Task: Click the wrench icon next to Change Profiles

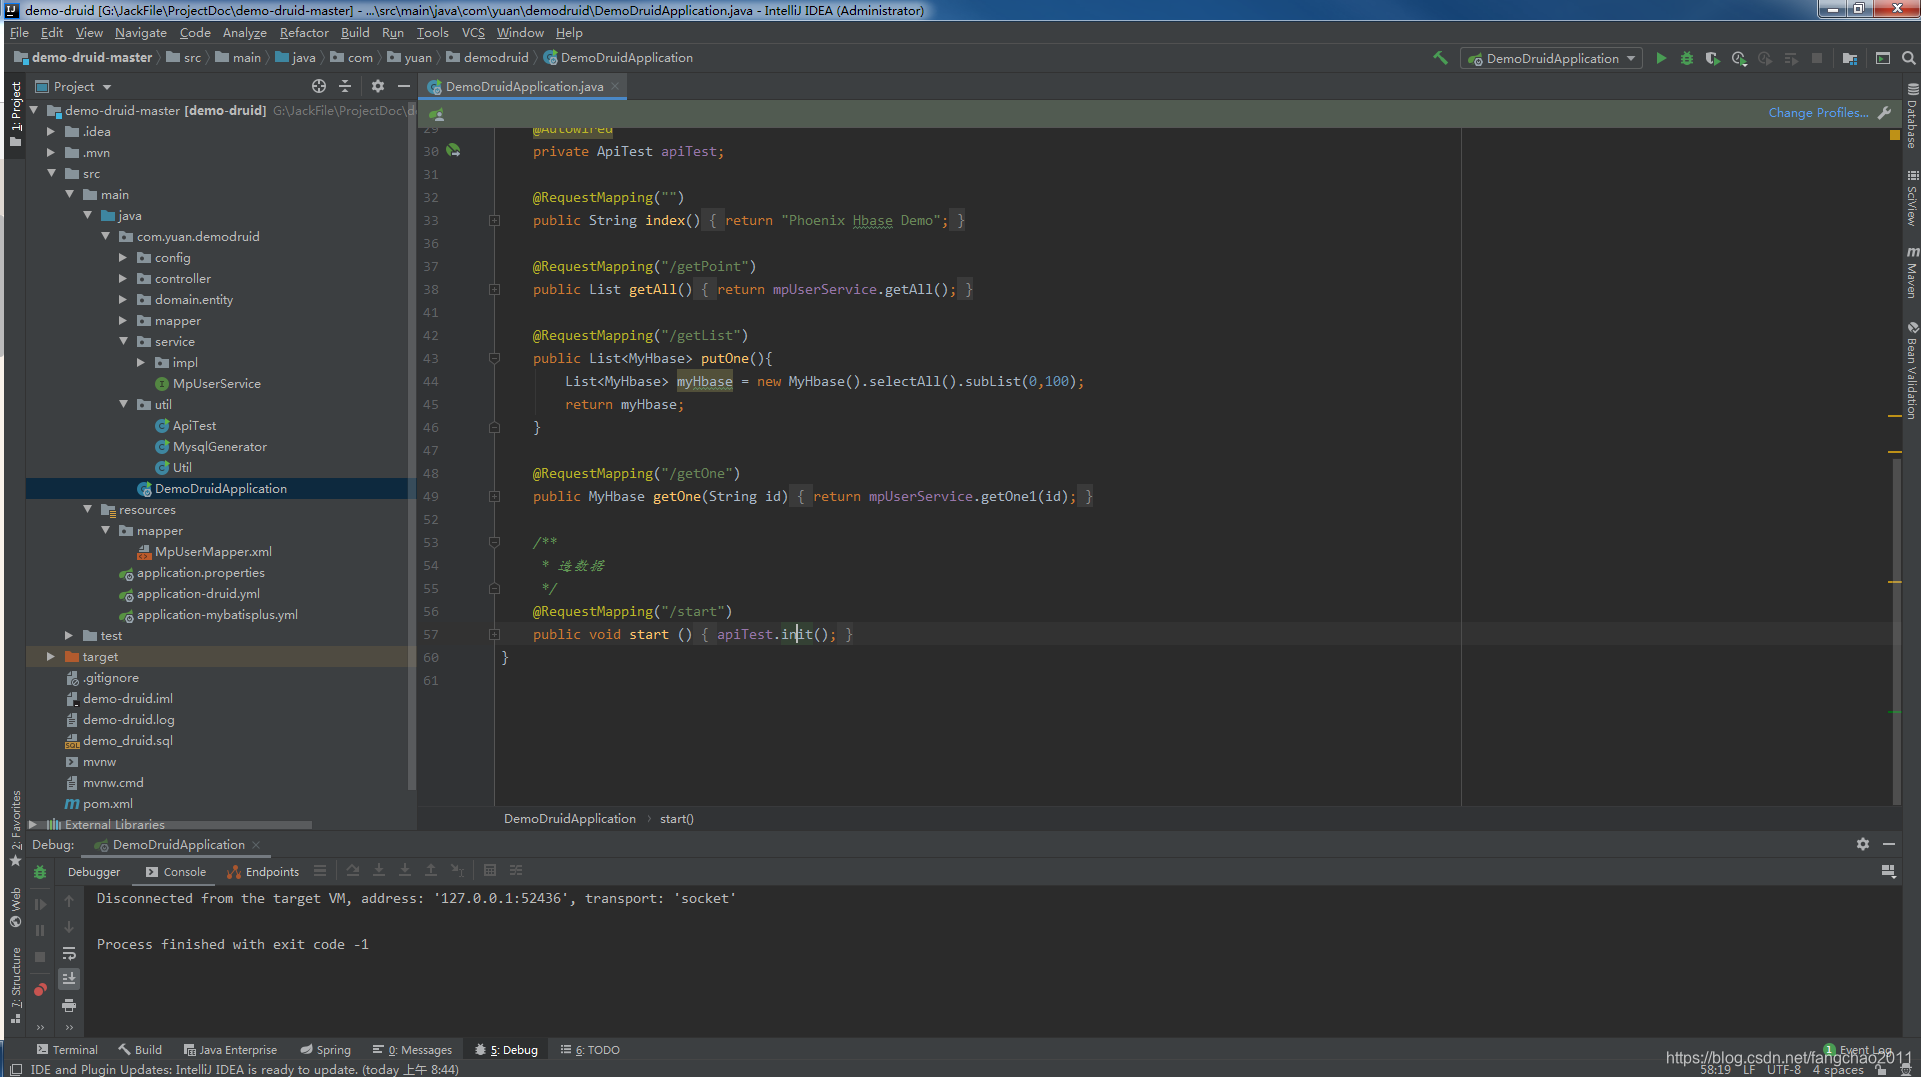Action: click(1885, 113)
